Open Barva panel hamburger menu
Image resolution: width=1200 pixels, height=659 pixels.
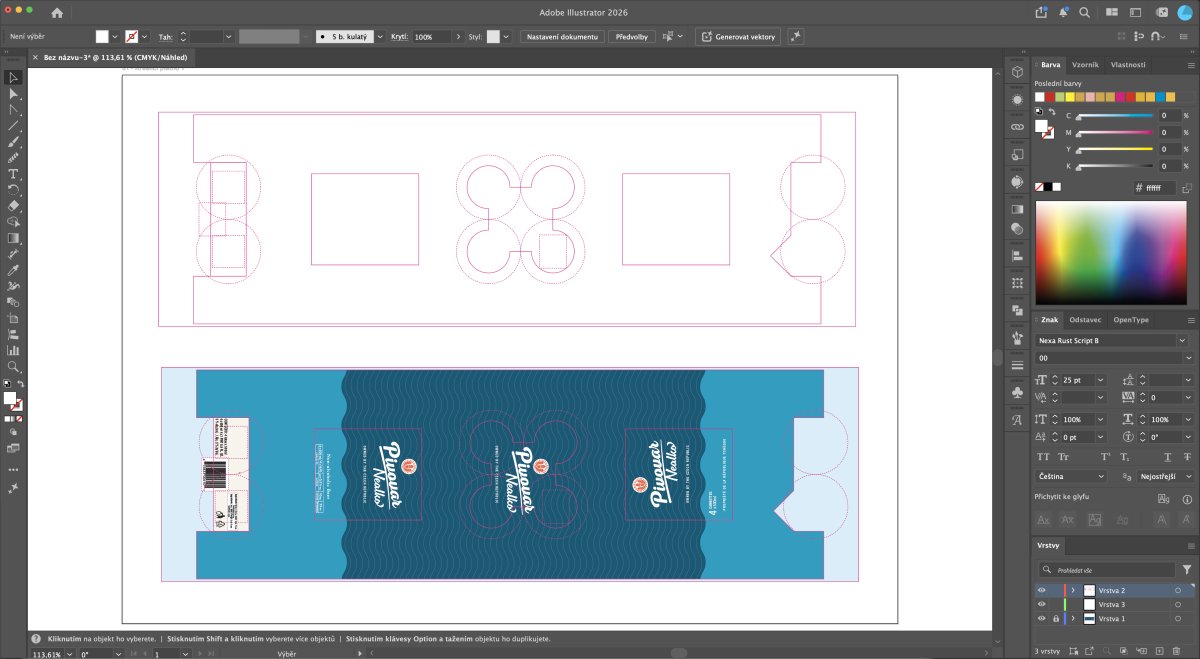point(1190,64)
